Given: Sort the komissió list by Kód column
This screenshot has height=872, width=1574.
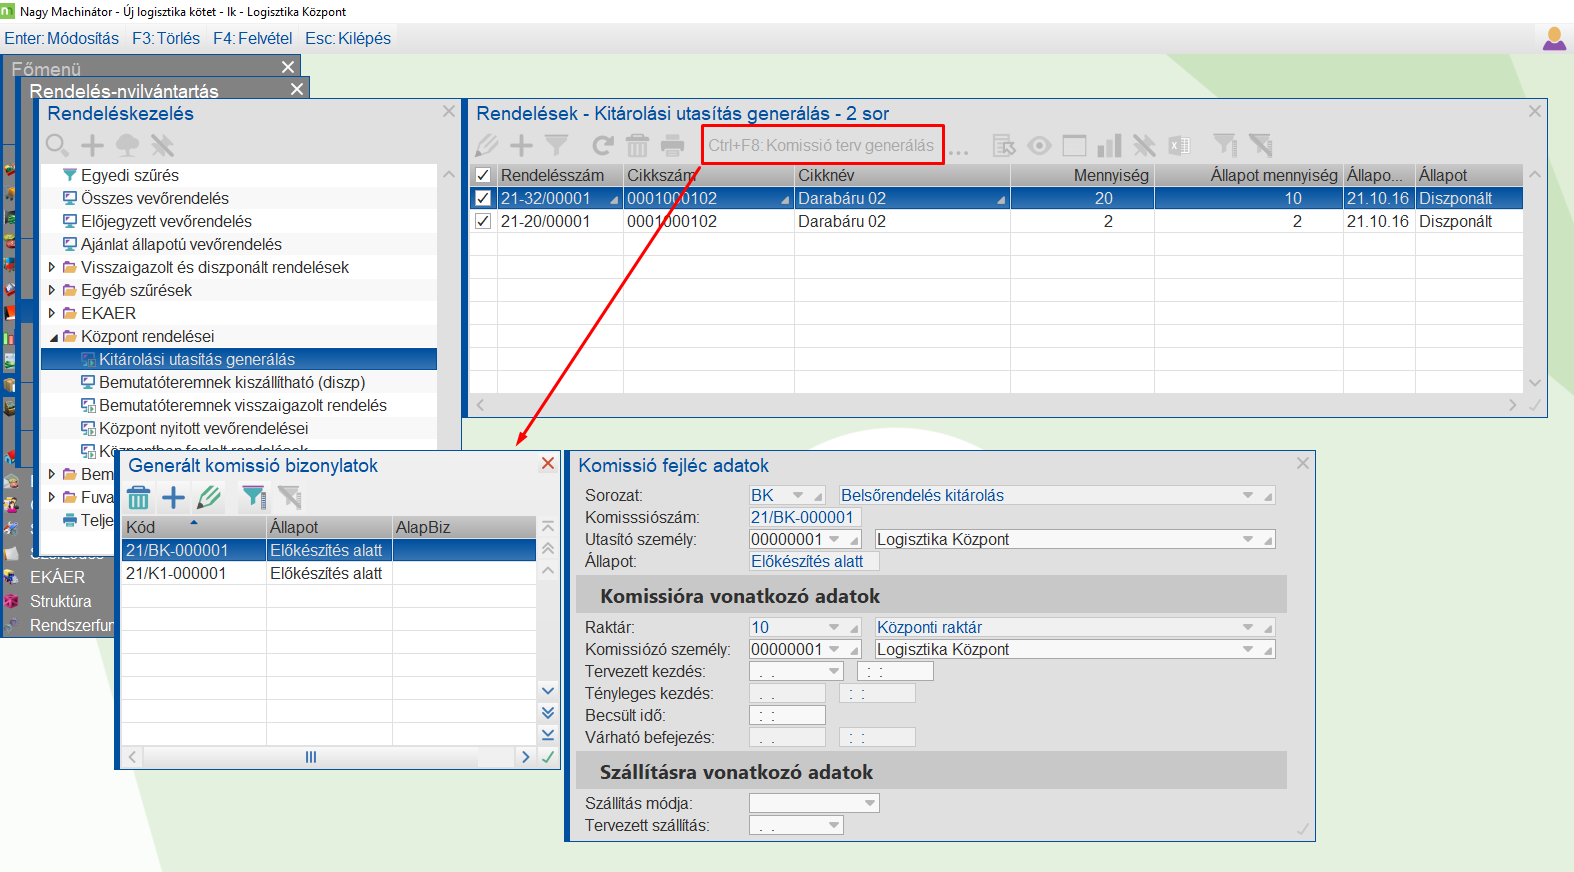Looking at the screenshot, I should pos(194,527).
